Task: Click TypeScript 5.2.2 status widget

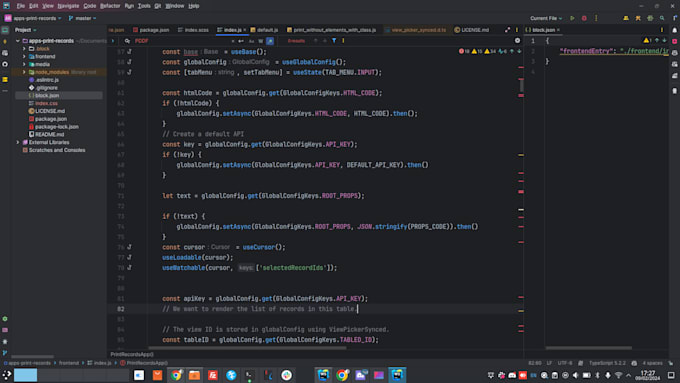Action: click(x=607, y=363)
